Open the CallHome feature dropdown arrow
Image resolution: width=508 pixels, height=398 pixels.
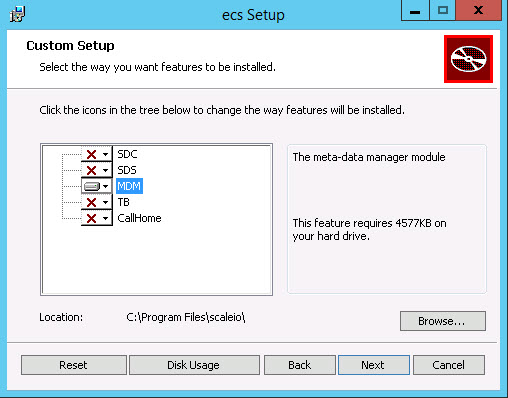tap(105, 218)
